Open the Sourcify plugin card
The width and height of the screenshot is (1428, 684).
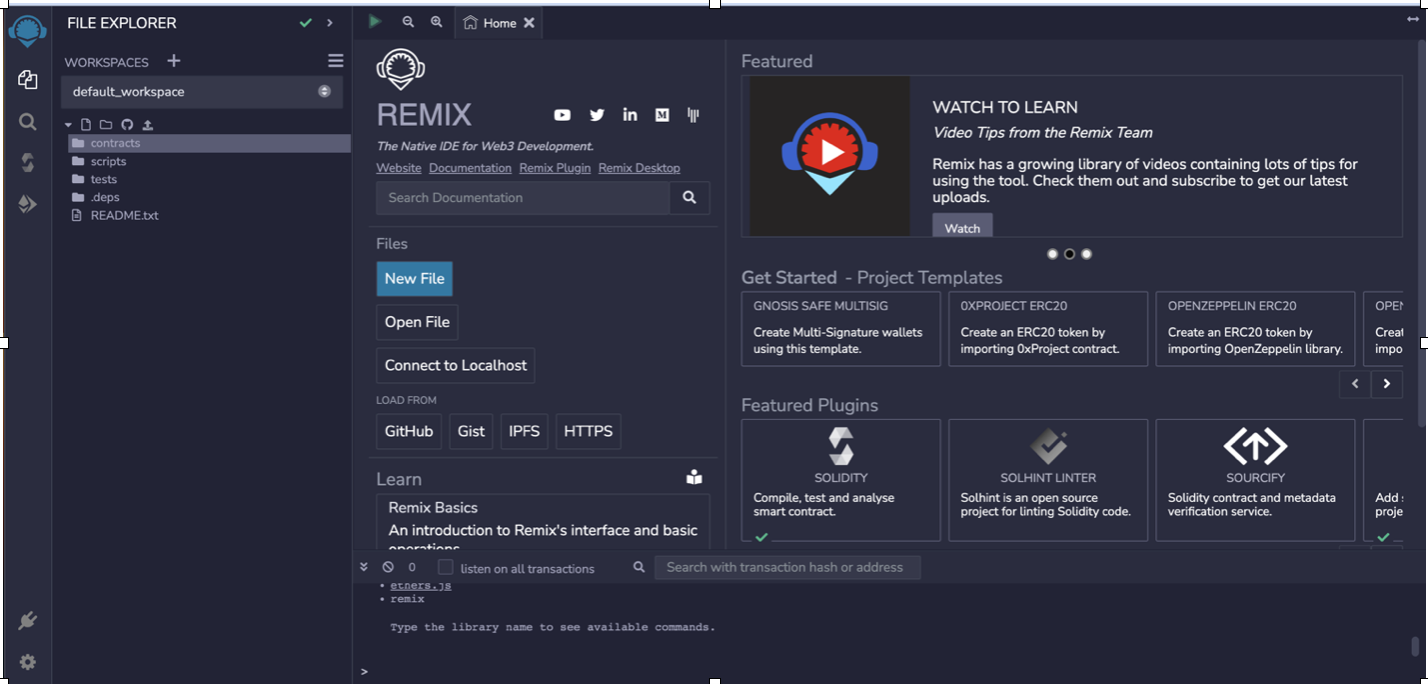[1255, 481]
